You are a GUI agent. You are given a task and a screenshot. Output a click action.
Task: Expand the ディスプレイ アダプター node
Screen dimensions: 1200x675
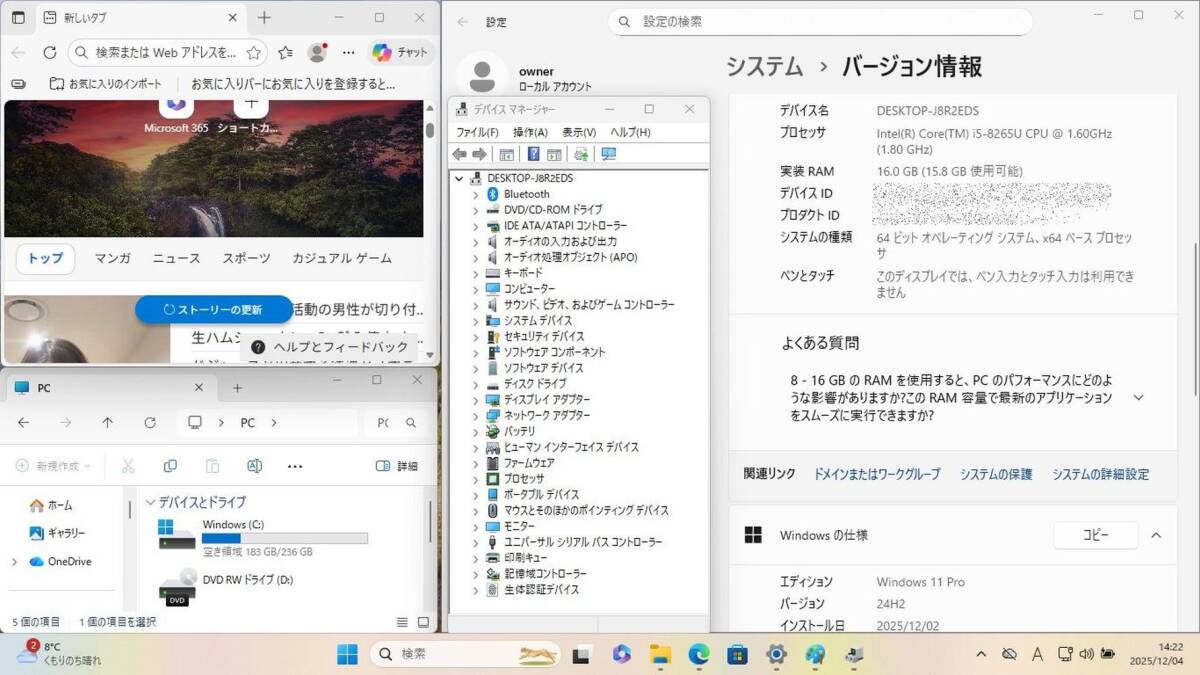[475, 400]
